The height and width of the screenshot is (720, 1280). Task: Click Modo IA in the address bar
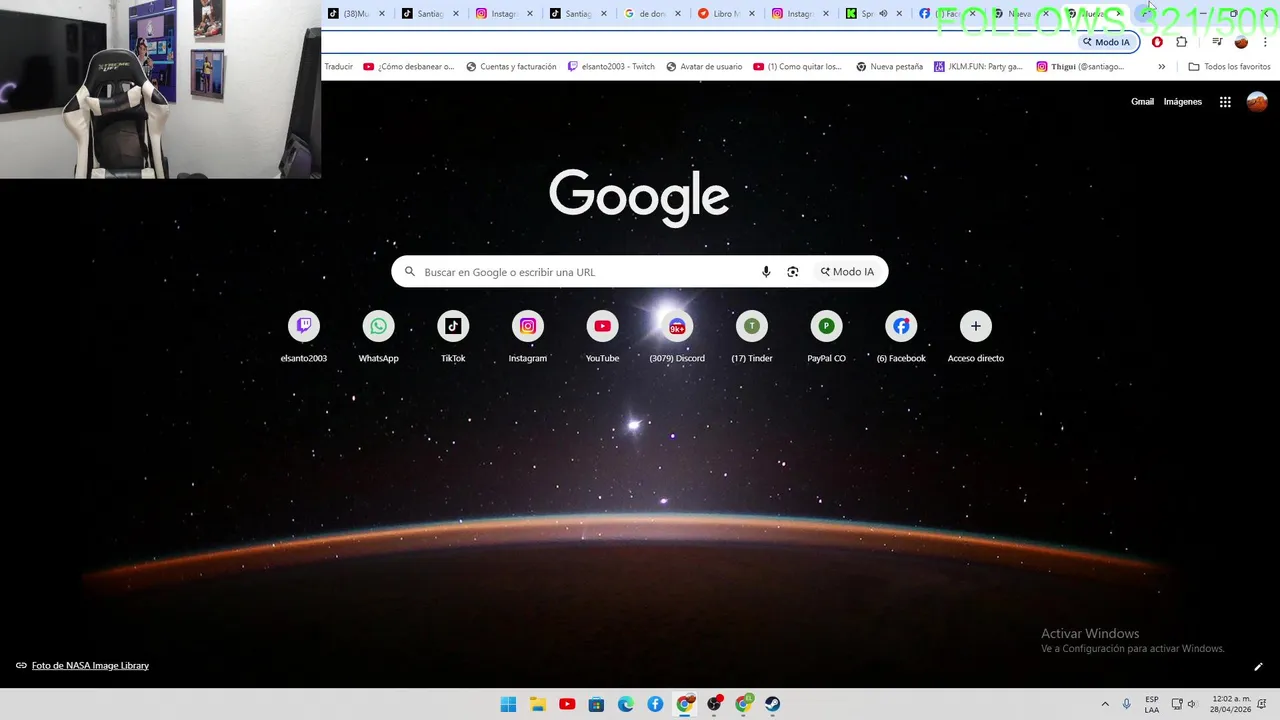[1106, 42]
